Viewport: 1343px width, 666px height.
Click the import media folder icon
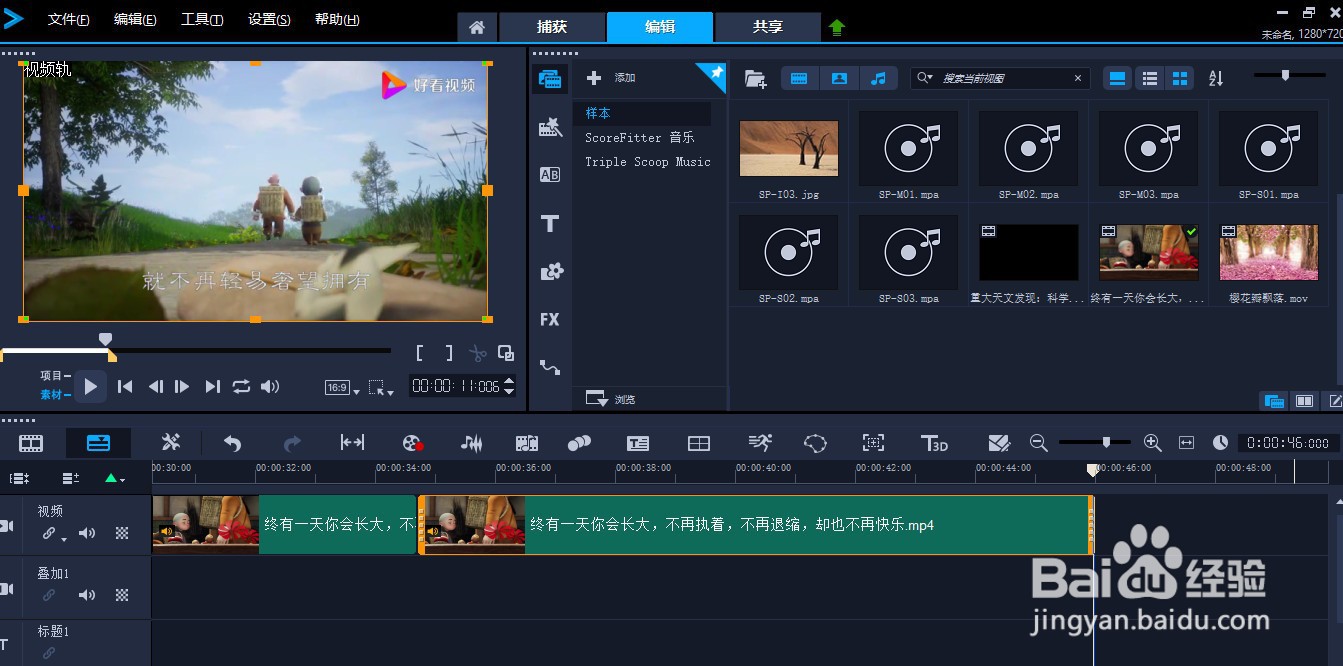[x=756, y=78]
